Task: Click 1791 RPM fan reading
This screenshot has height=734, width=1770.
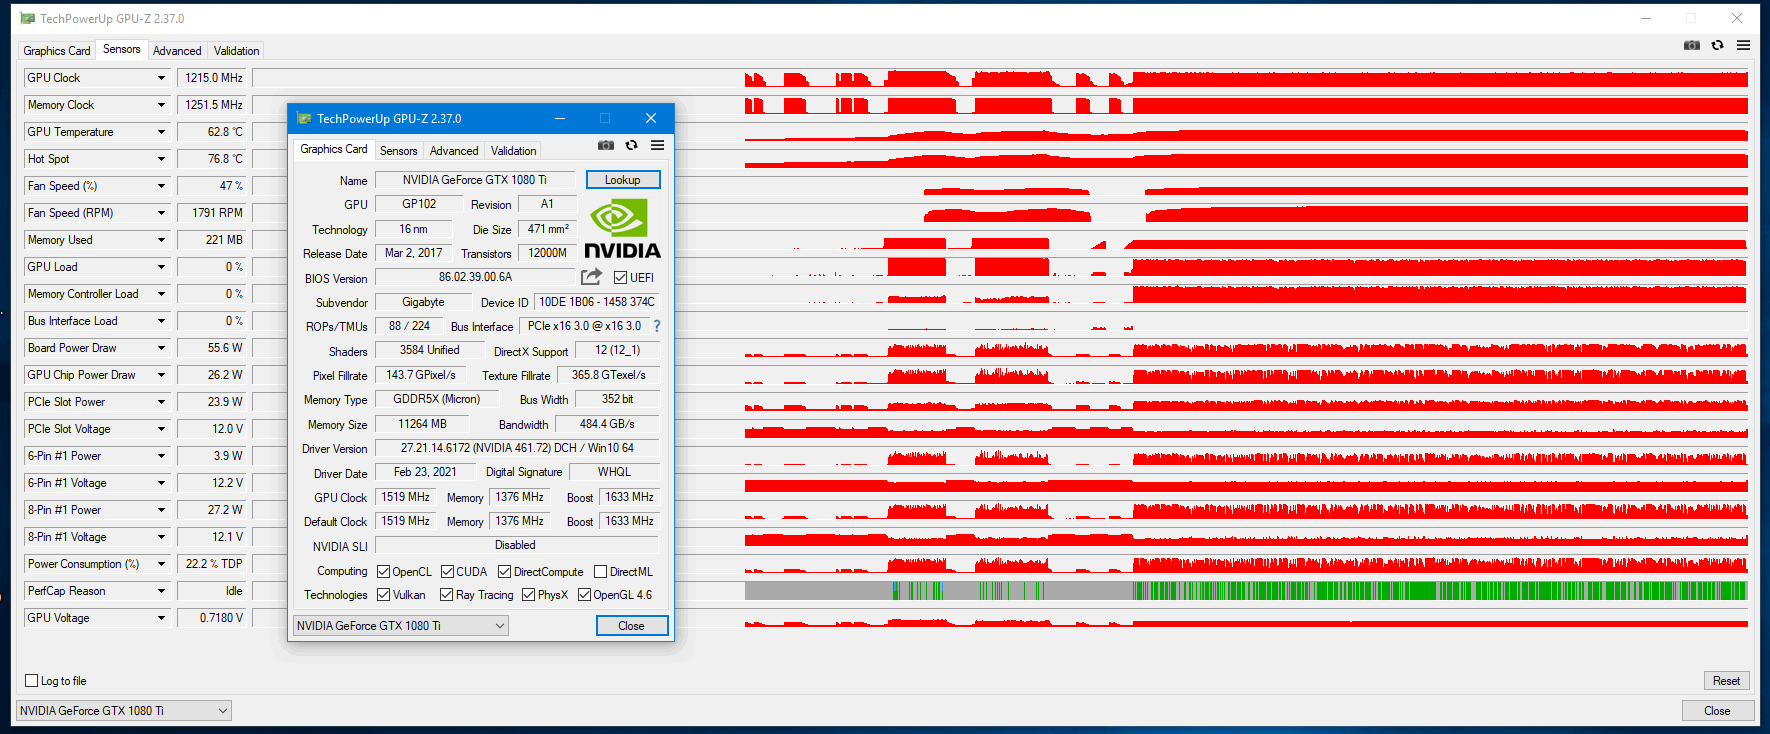Action: tap(212, 213)
